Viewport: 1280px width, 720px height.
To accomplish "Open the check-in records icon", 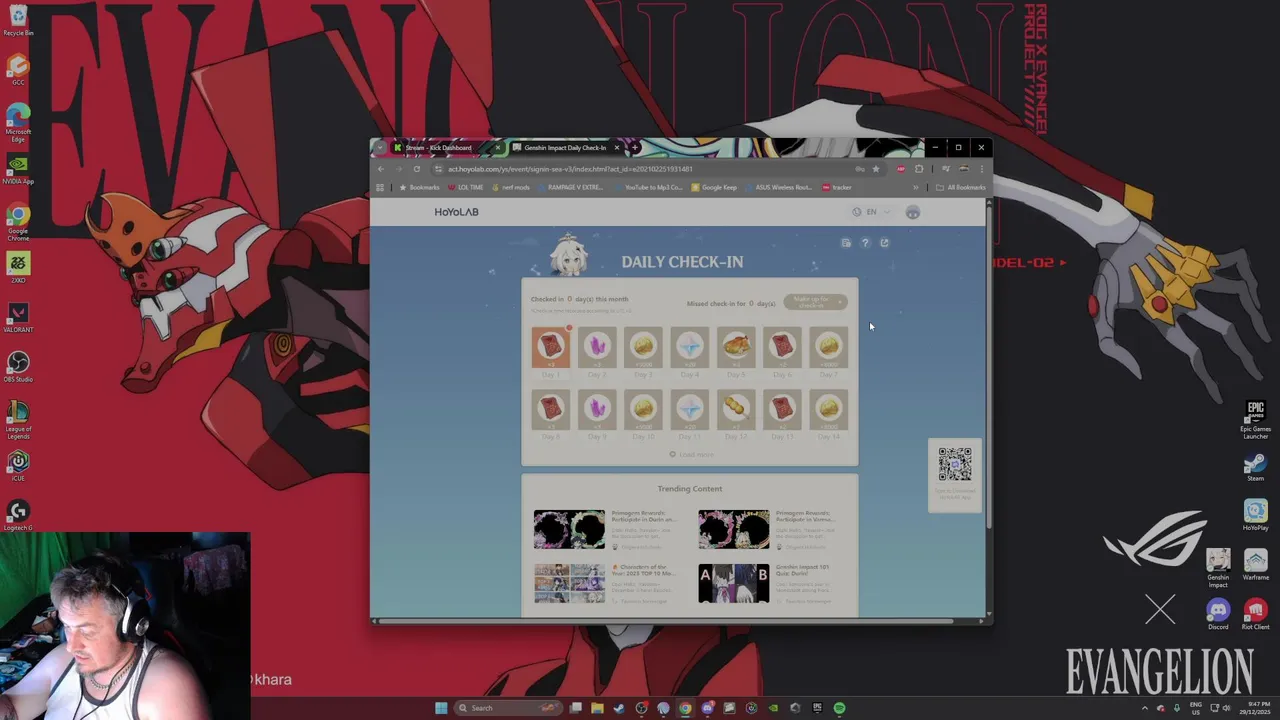I will (846, 243).
